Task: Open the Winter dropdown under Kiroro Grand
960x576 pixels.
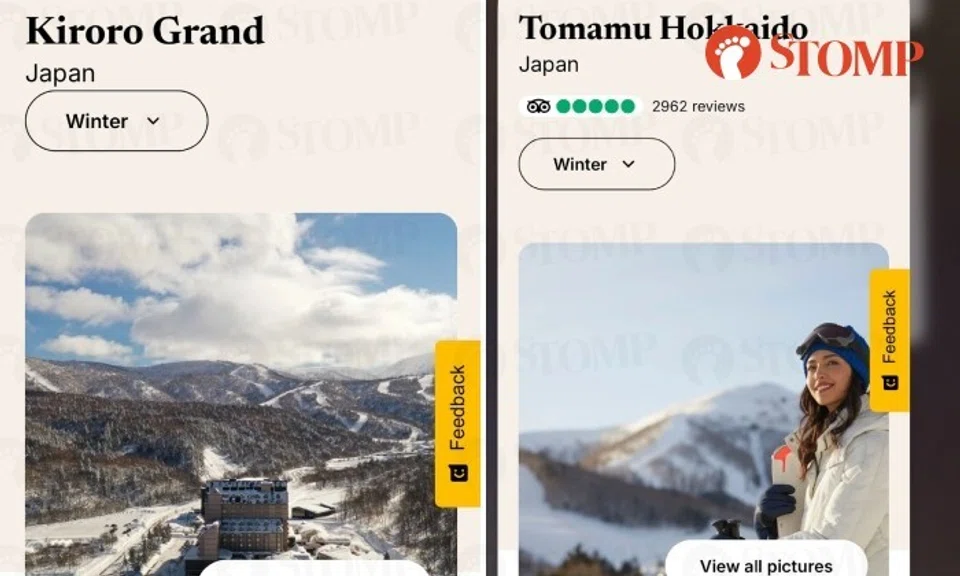Action: (116, 121)
